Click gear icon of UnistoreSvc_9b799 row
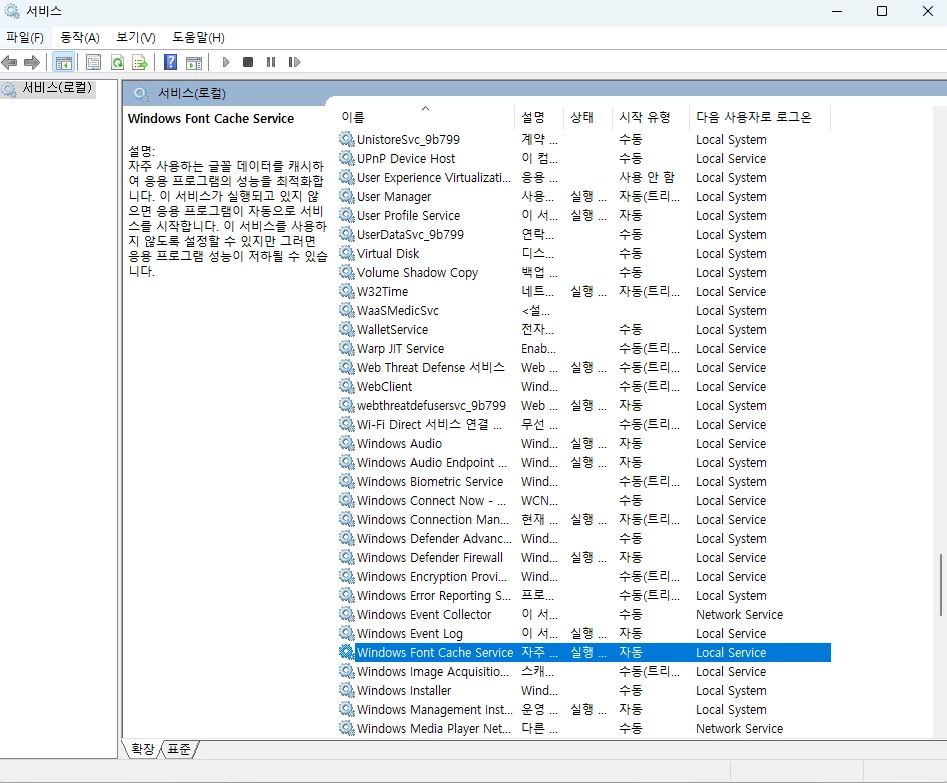This screenshot has width=947, height=783. click(347, 140)
